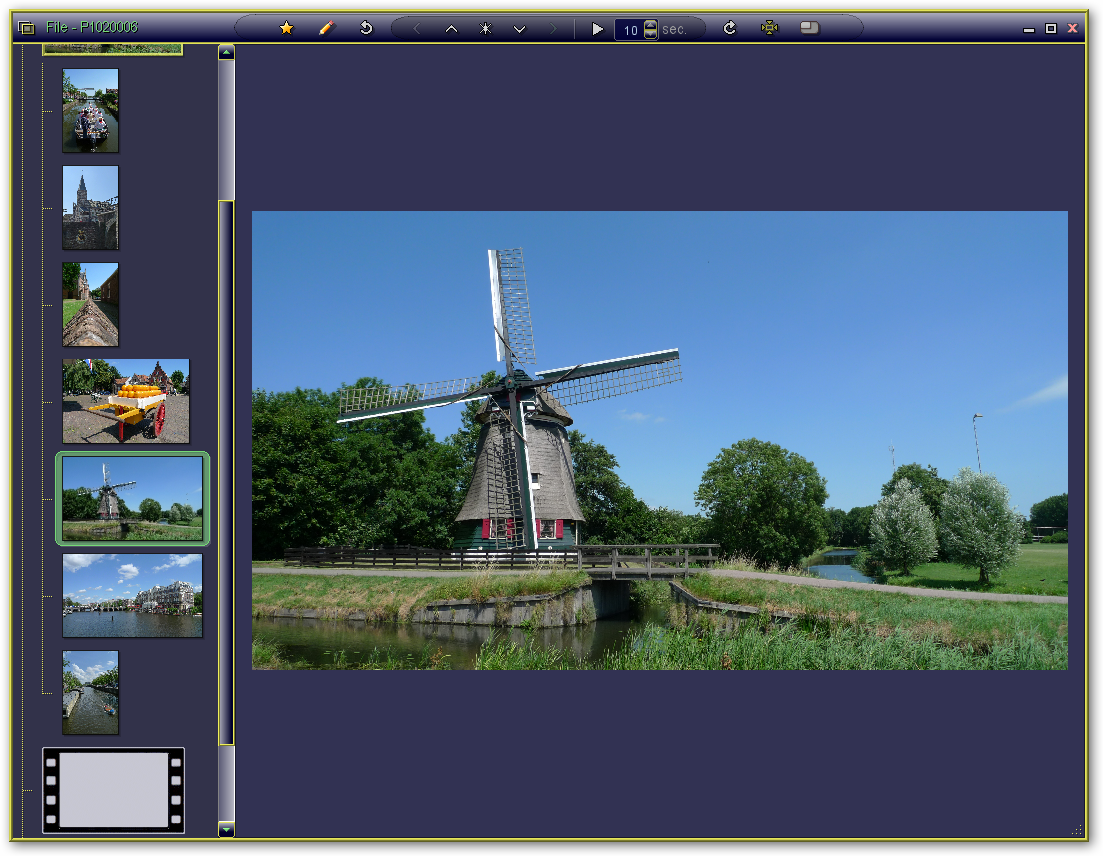Click the yellow four-arrow fit-to-screen icon
The image size is (1103, 856).
[770, 28]
